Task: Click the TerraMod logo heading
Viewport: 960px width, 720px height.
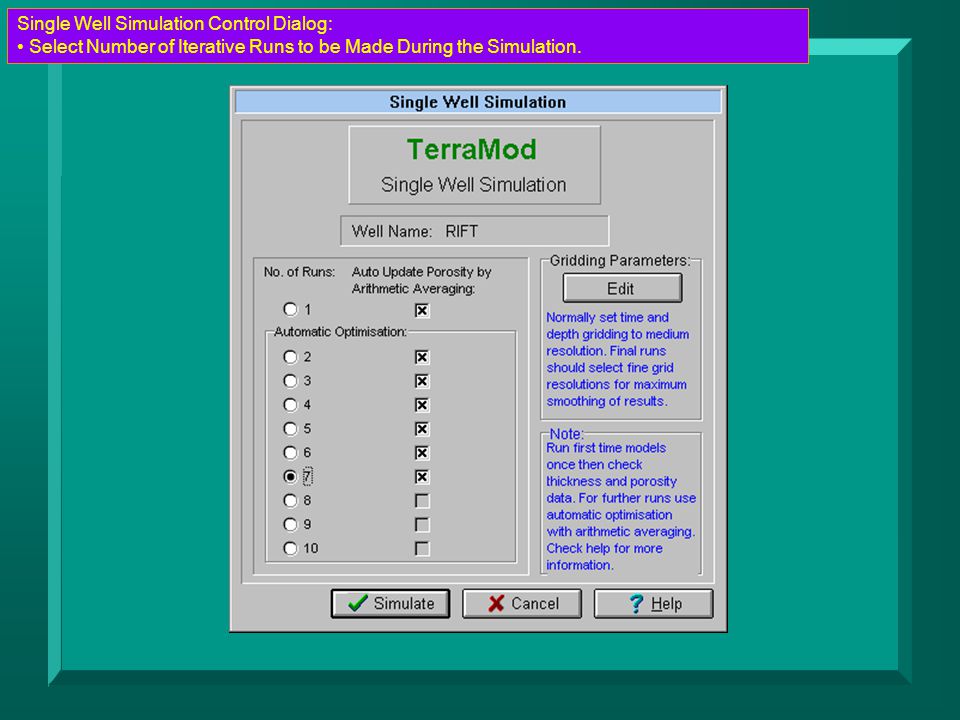Action: [x=471, y=149]
